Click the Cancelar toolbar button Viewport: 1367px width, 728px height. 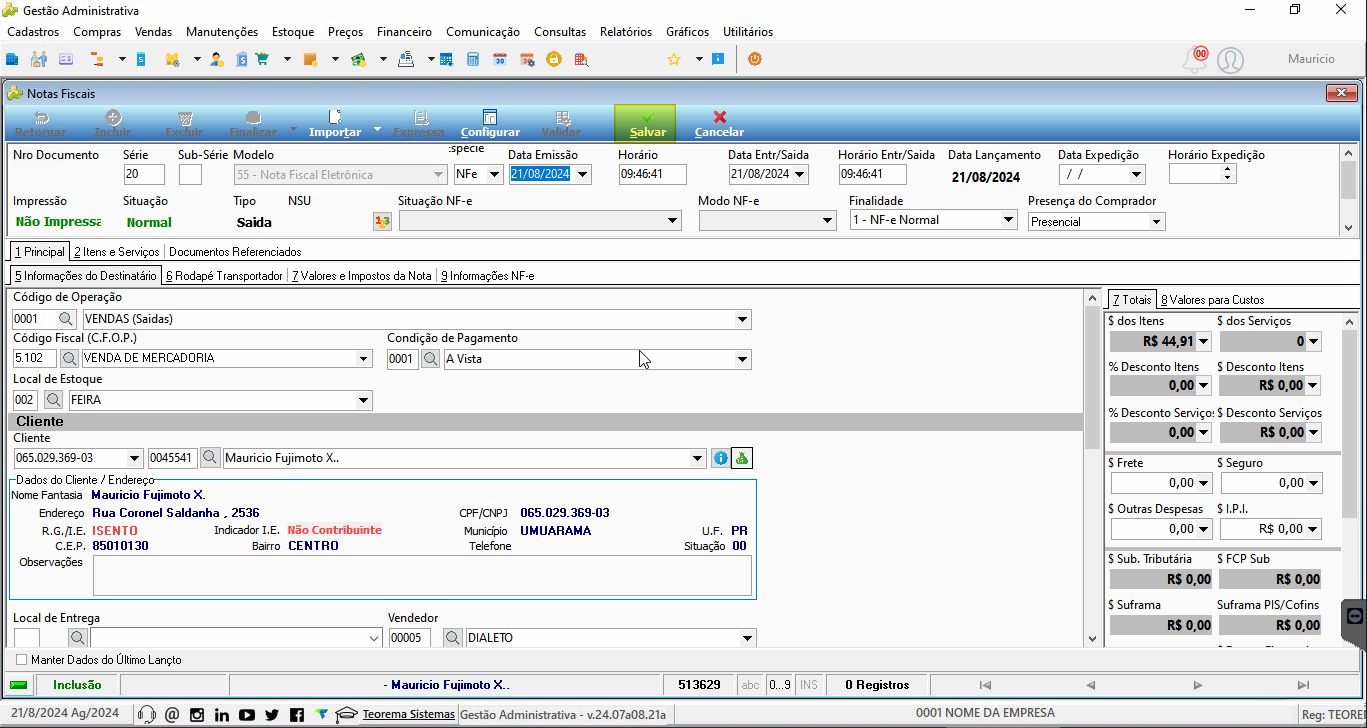point(719,124)
